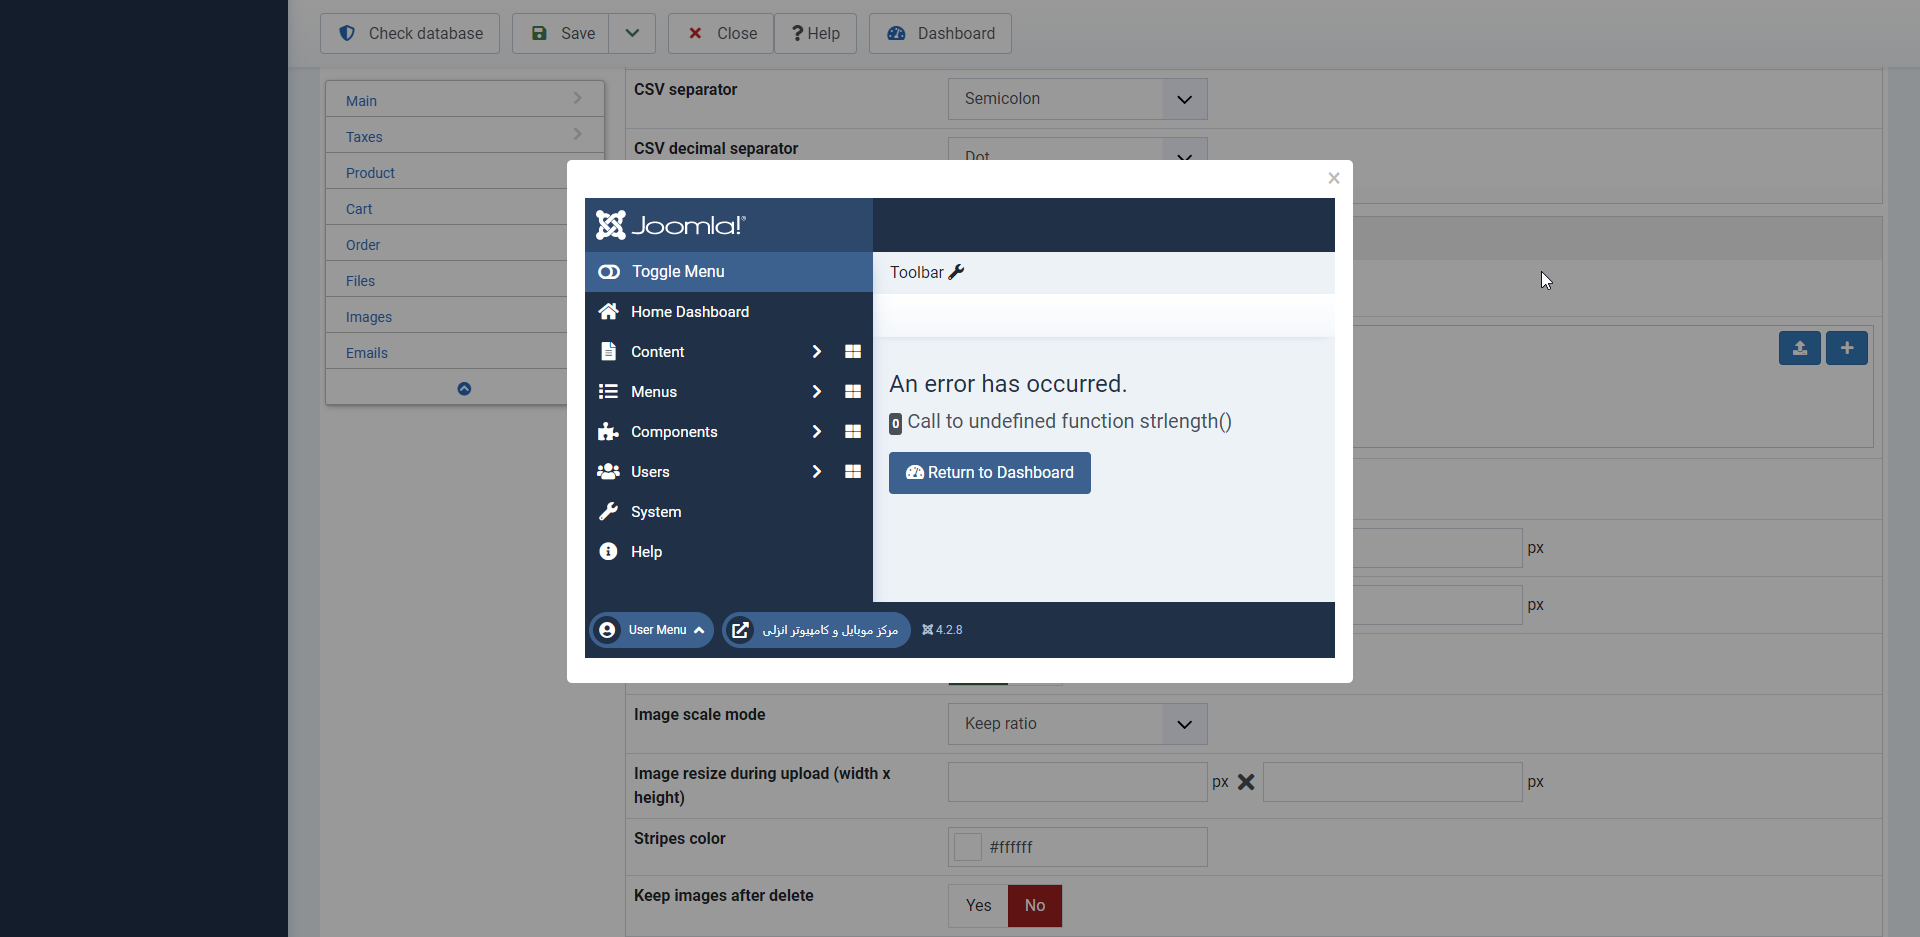Expand the Components submenu chevron
This screenshot has width=1920, height=937.
tap(817, 432)
